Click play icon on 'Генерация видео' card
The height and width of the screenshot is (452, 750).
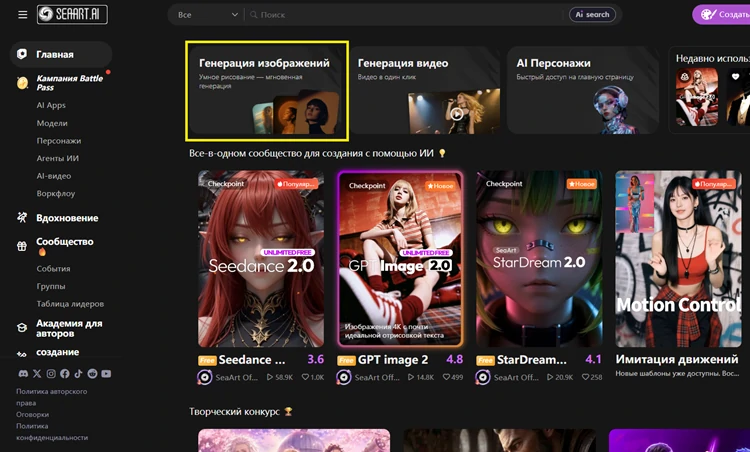click(457, 114)
